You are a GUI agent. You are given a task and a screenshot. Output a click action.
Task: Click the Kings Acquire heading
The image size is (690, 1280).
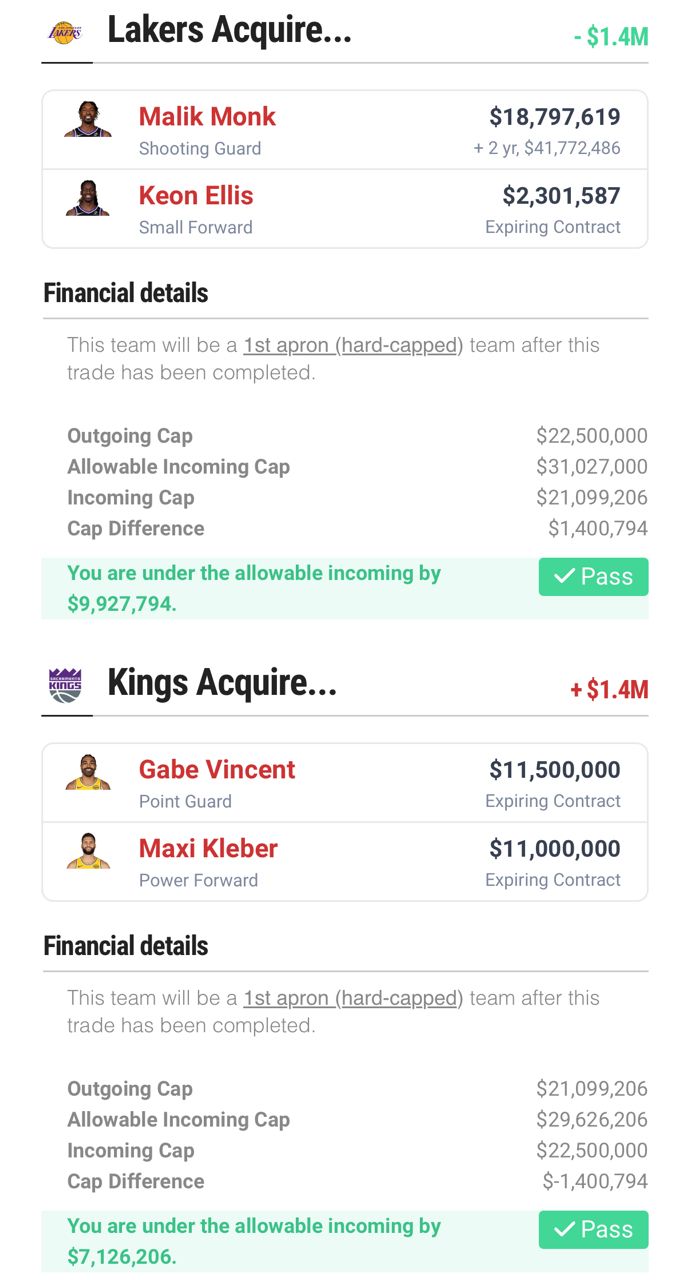point(222,684)
